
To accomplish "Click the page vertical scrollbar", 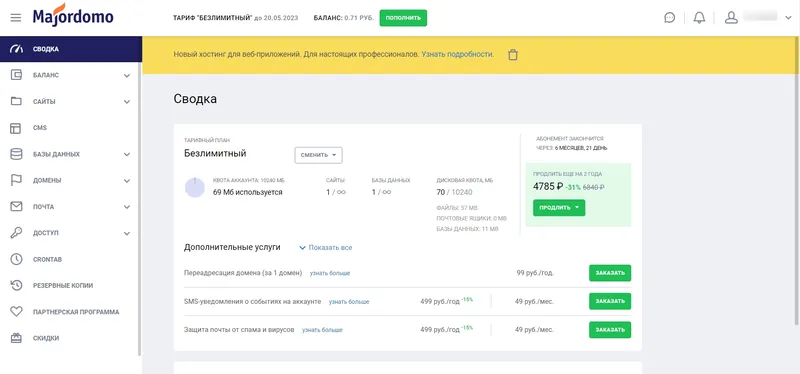I will [x=797, y=181].
